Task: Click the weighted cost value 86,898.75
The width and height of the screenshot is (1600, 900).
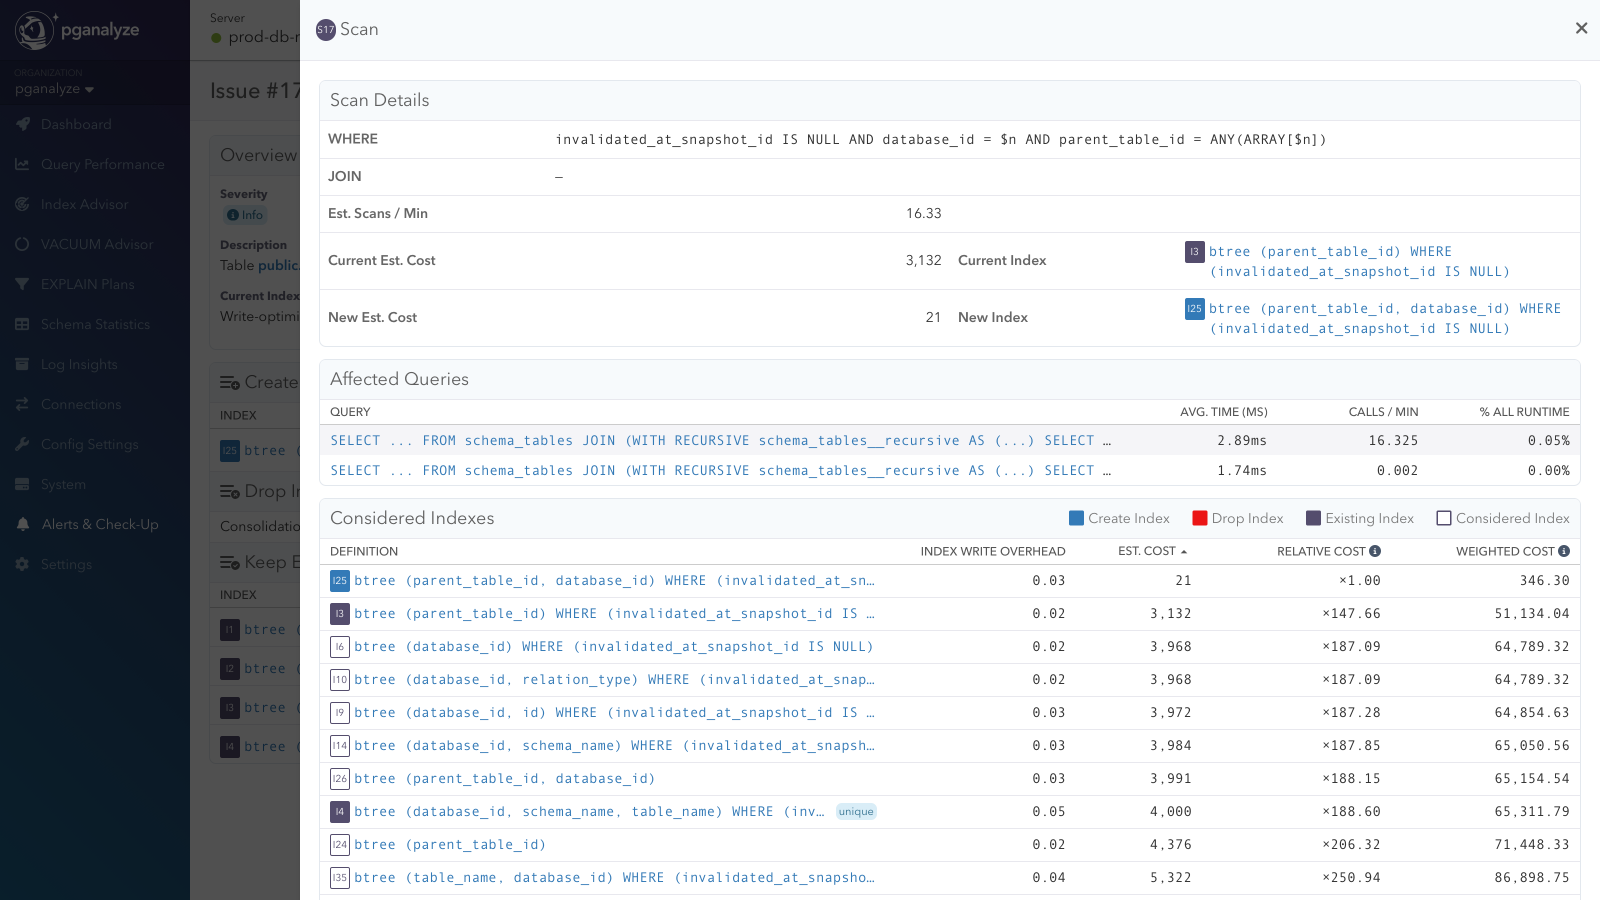Action: [x=1532, y=878]
